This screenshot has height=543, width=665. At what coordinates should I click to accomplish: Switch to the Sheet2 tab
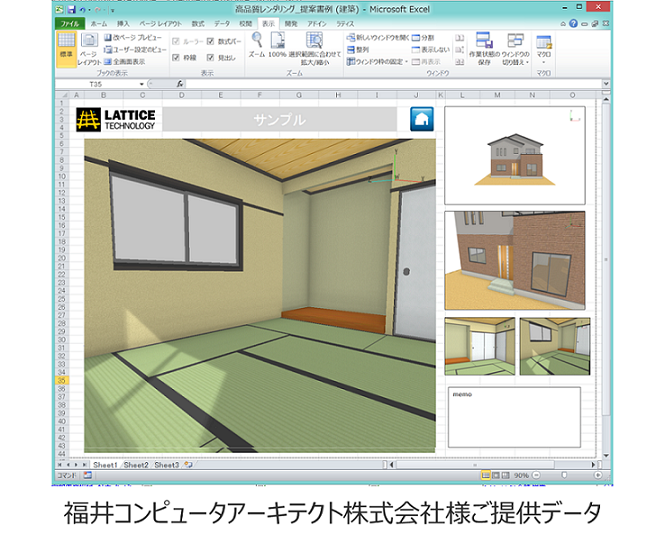(x=136, y=465)
